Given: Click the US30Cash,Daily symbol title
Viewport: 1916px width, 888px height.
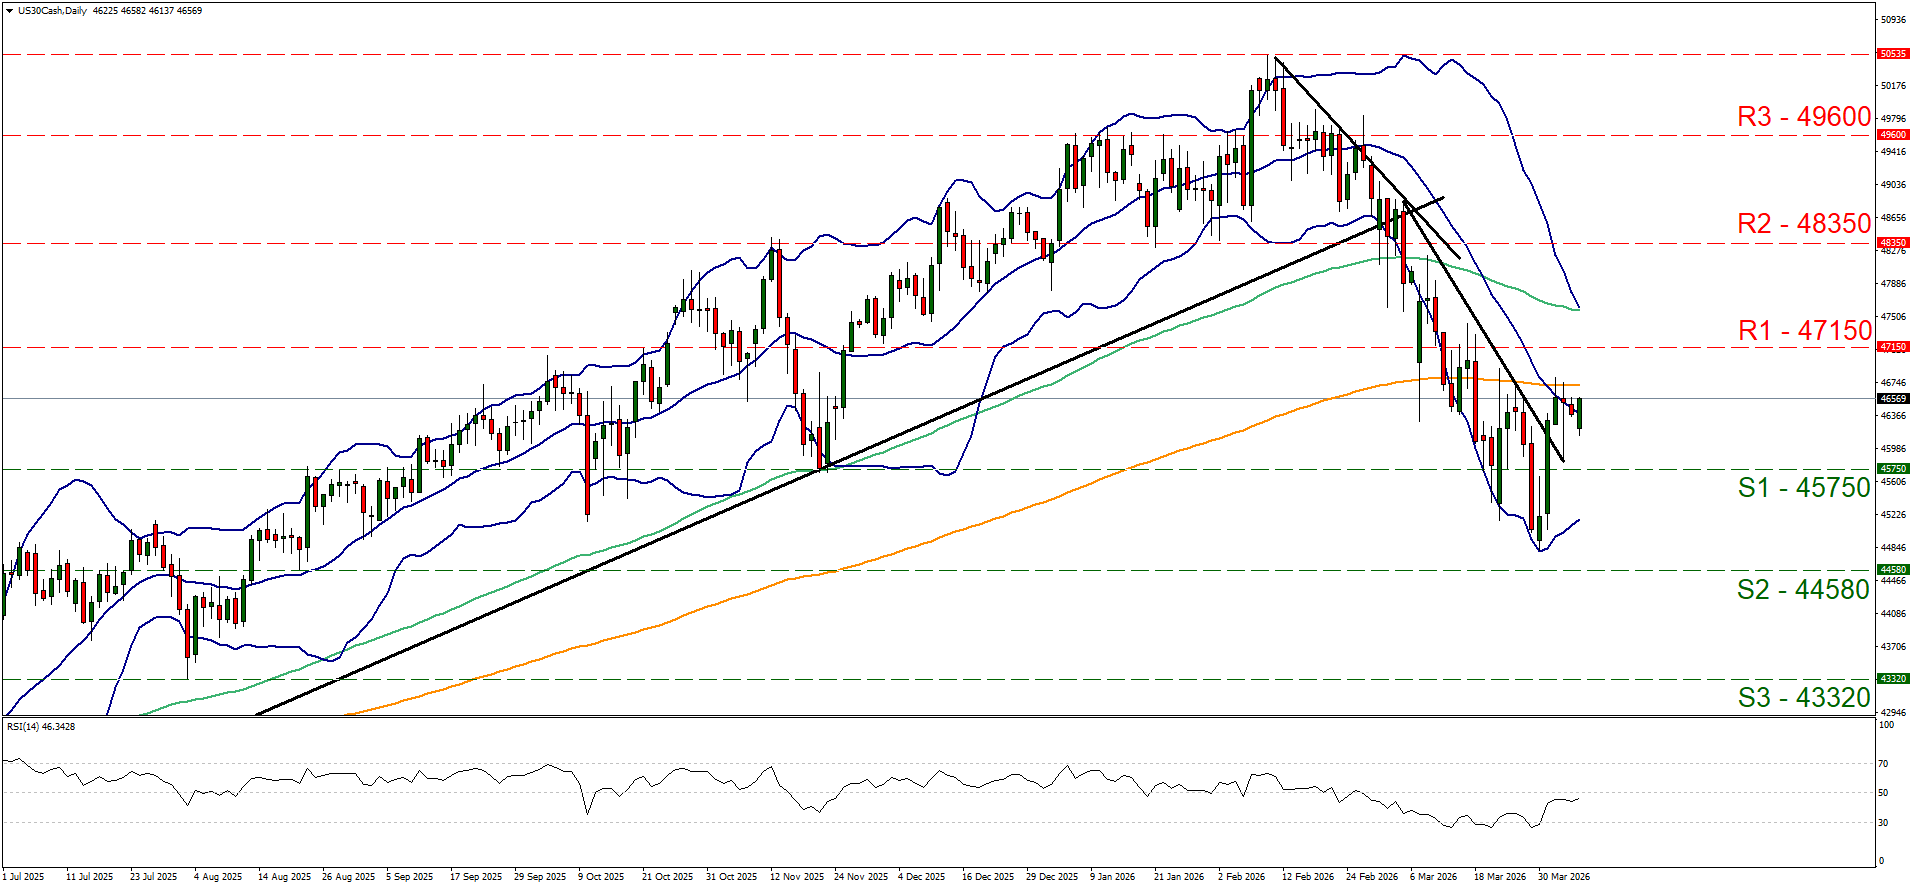Looking at the screenshot, I should tap(53, 11).
